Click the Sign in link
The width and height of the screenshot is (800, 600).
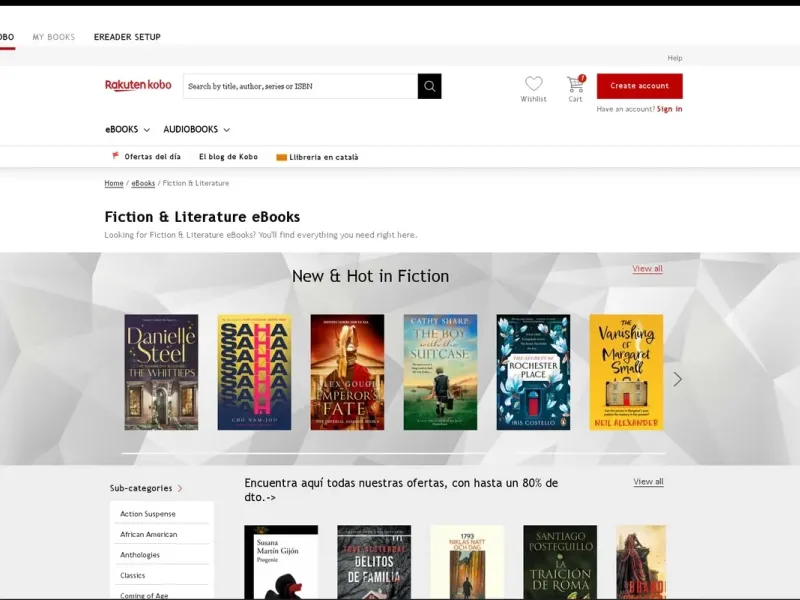(669, 109)
